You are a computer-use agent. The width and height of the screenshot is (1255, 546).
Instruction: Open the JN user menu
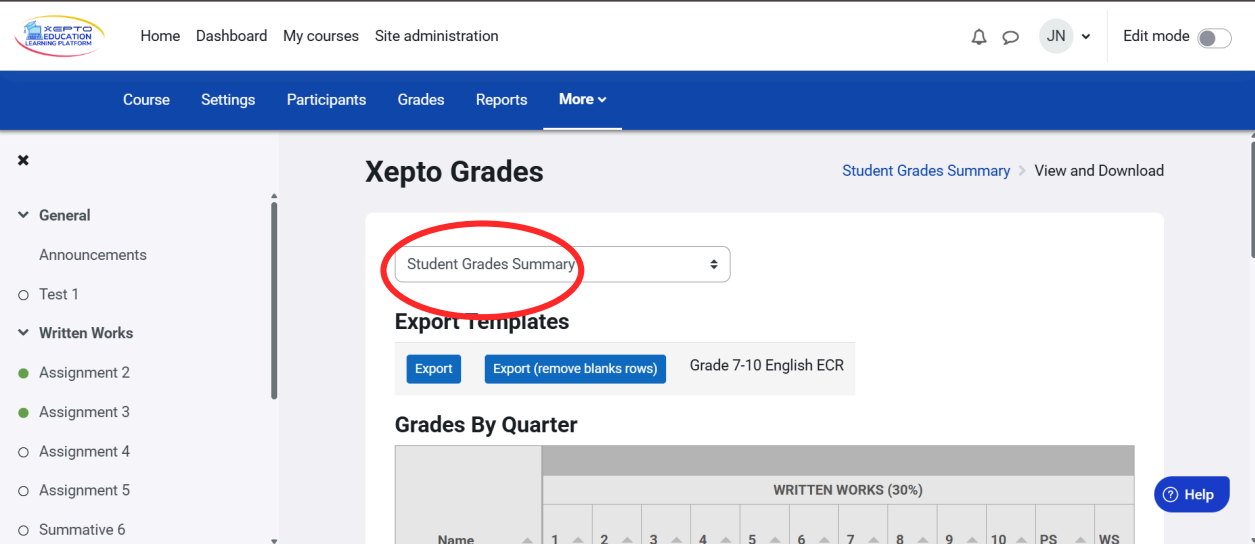(x=1065, y=37)
